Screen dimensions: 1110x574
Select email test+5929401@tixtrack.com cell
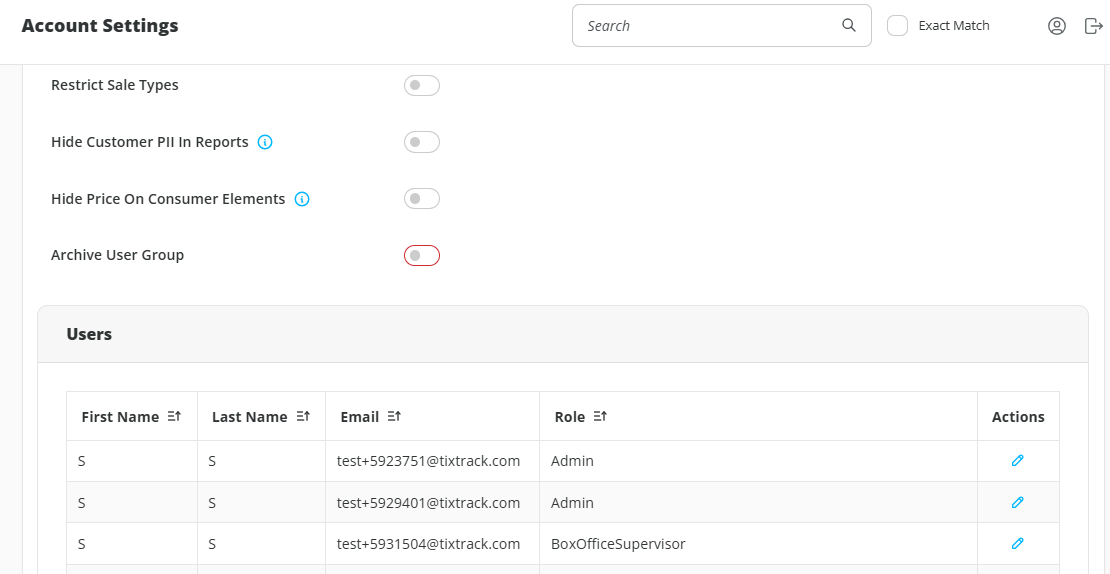(x=432, y=503)
